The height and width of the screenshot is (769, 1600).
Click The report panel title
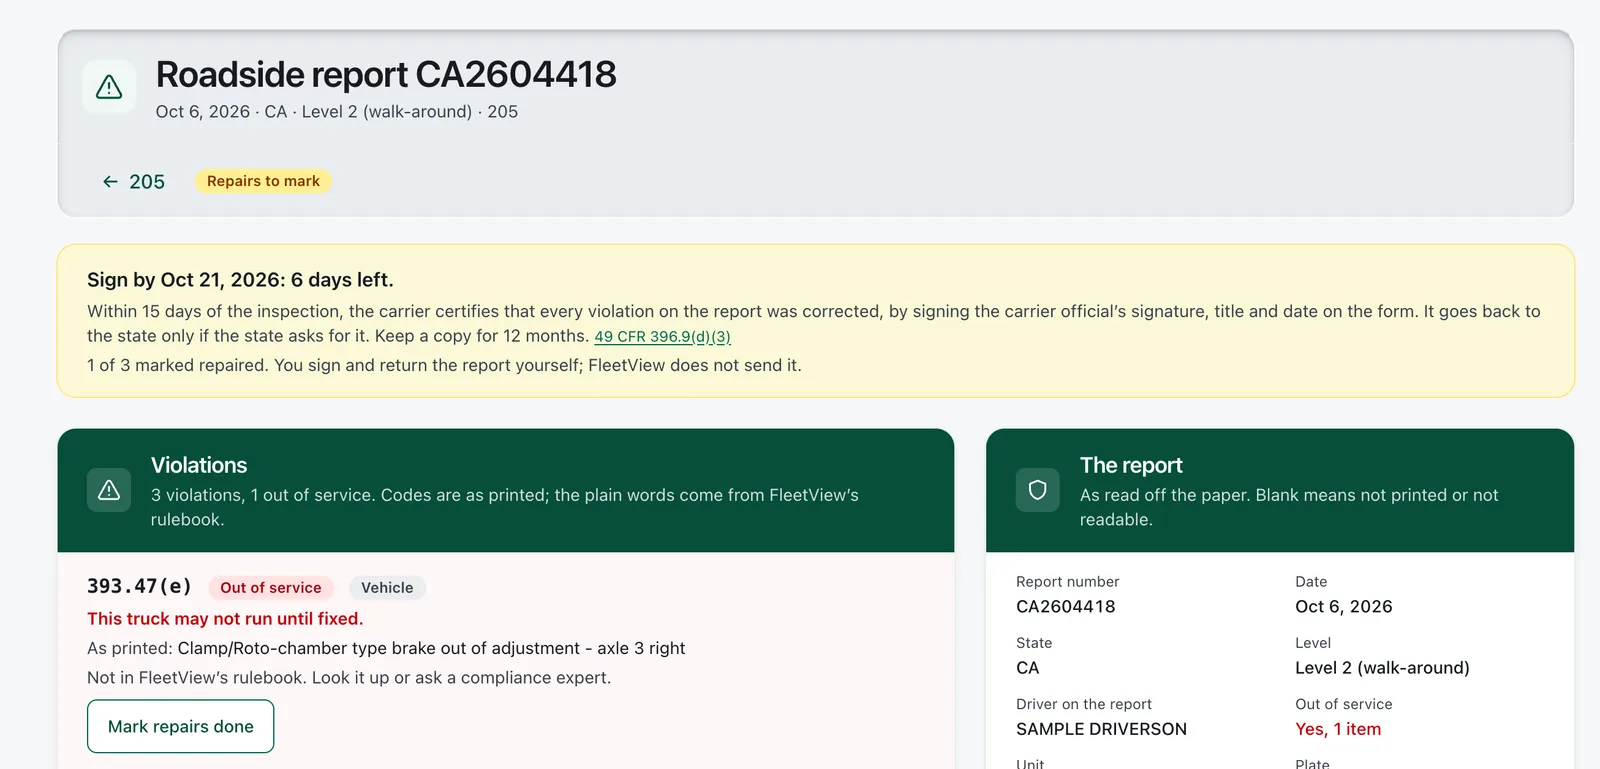1131,465
